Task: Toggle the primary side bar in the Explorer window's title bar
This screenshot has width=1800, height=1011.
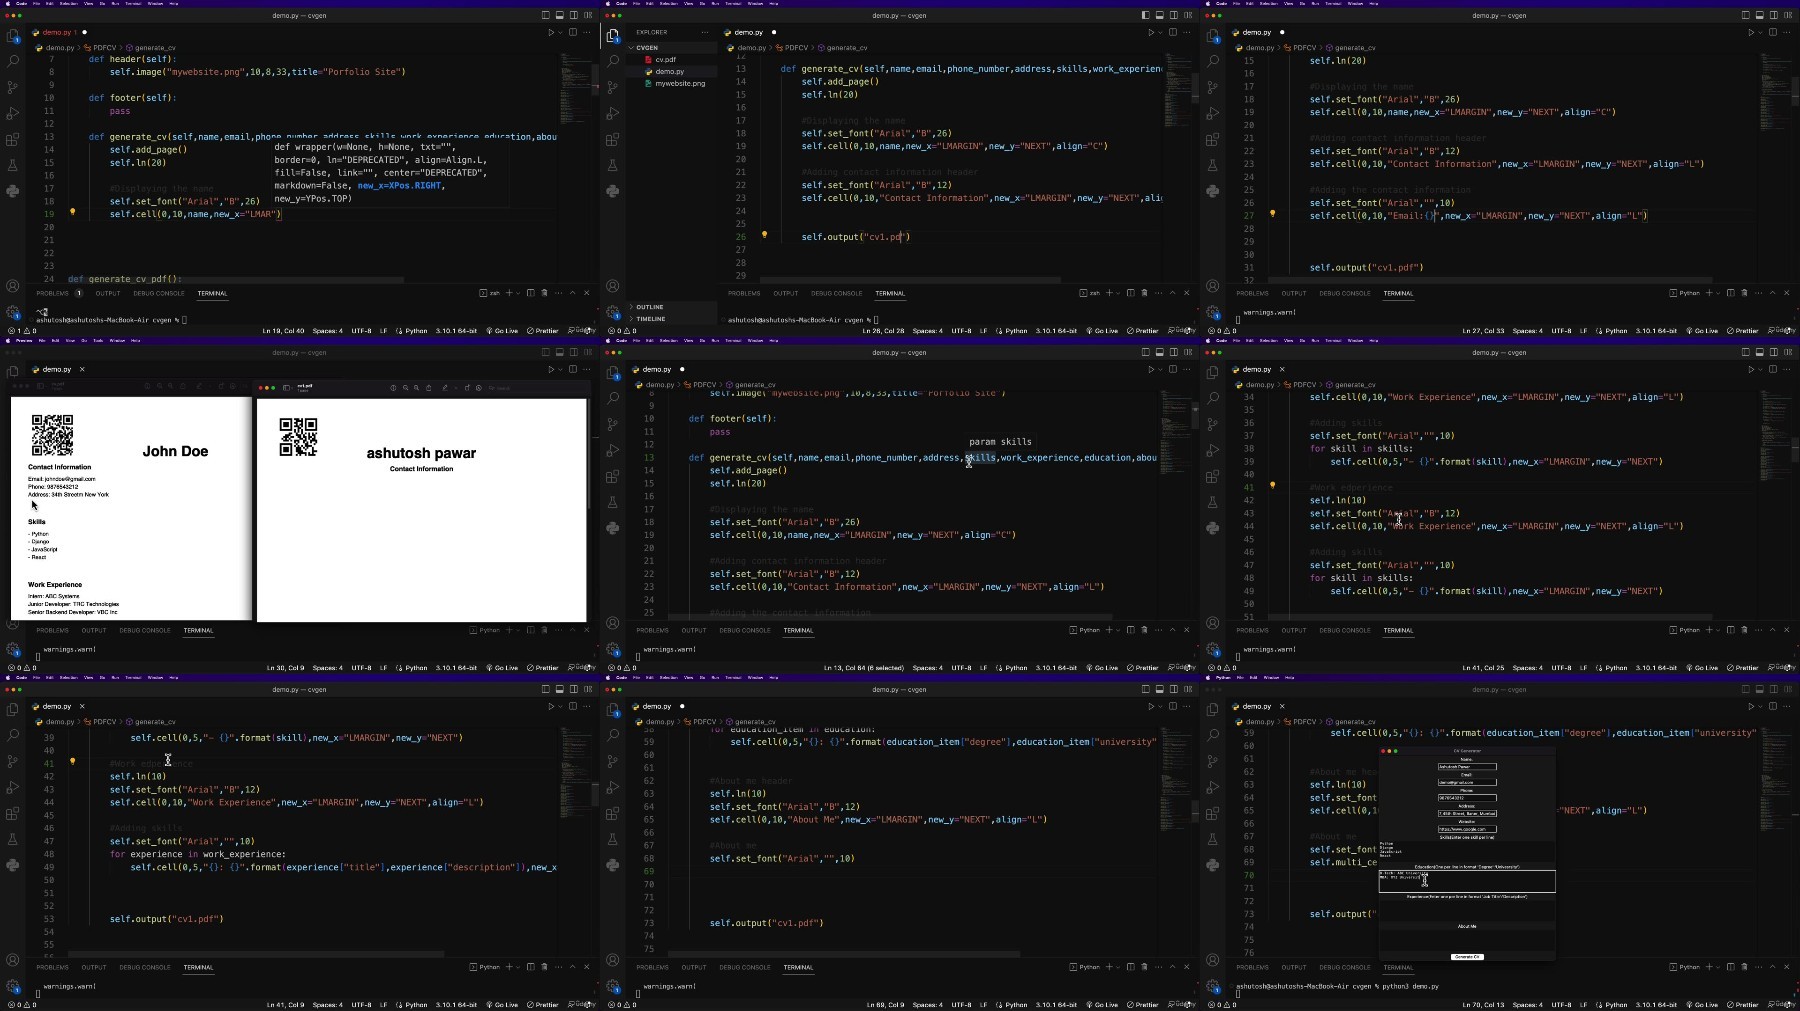Action: click(x=1145, y=15)
